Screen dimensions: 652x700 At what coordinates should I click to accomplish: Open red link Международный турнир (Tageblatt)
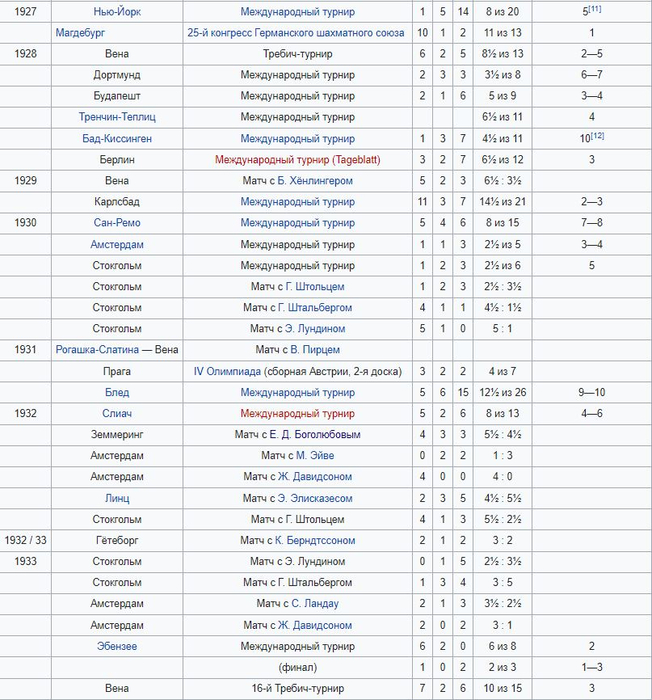pos(297,159)
